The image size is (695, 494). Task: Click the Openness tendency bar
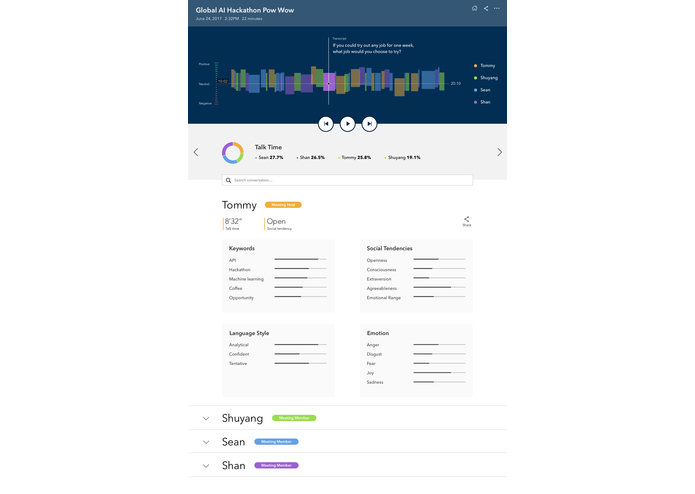coord(439,259)
